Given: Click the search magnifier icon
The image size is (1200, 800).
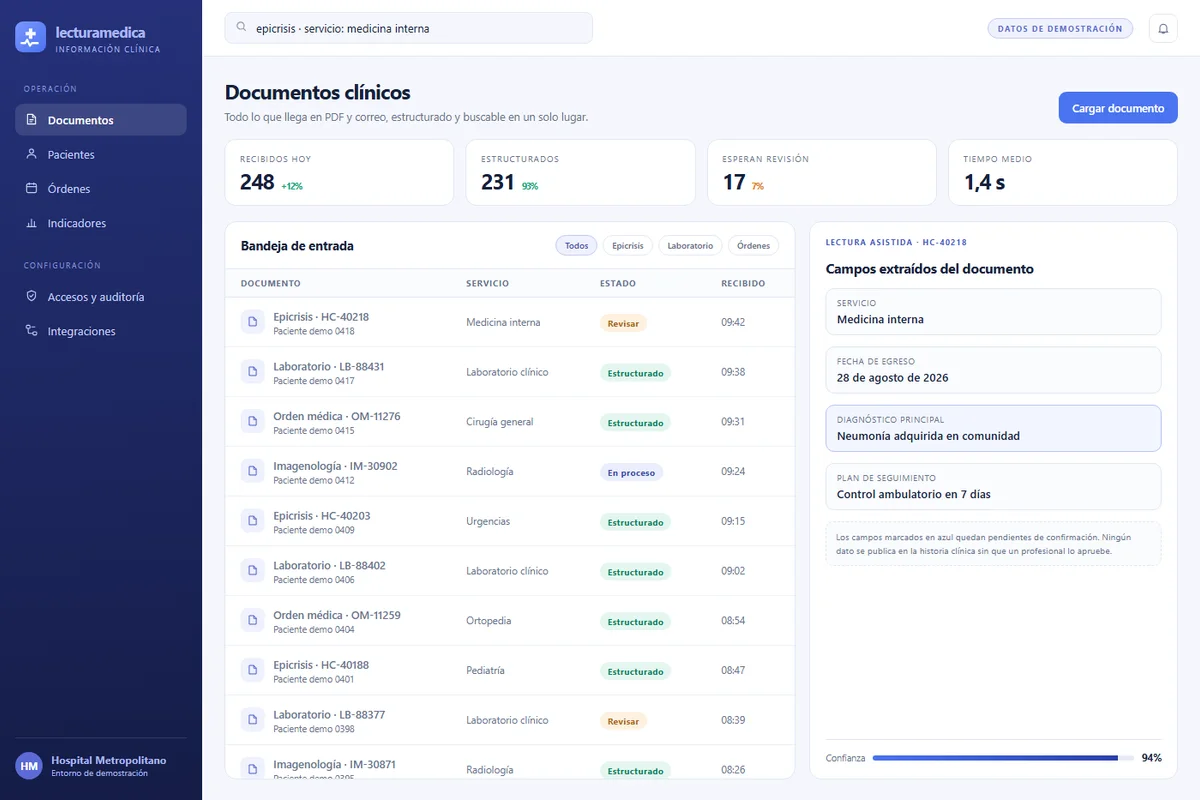Looking at the screenshot, I should pyautogui.click(x=241, y=27).
